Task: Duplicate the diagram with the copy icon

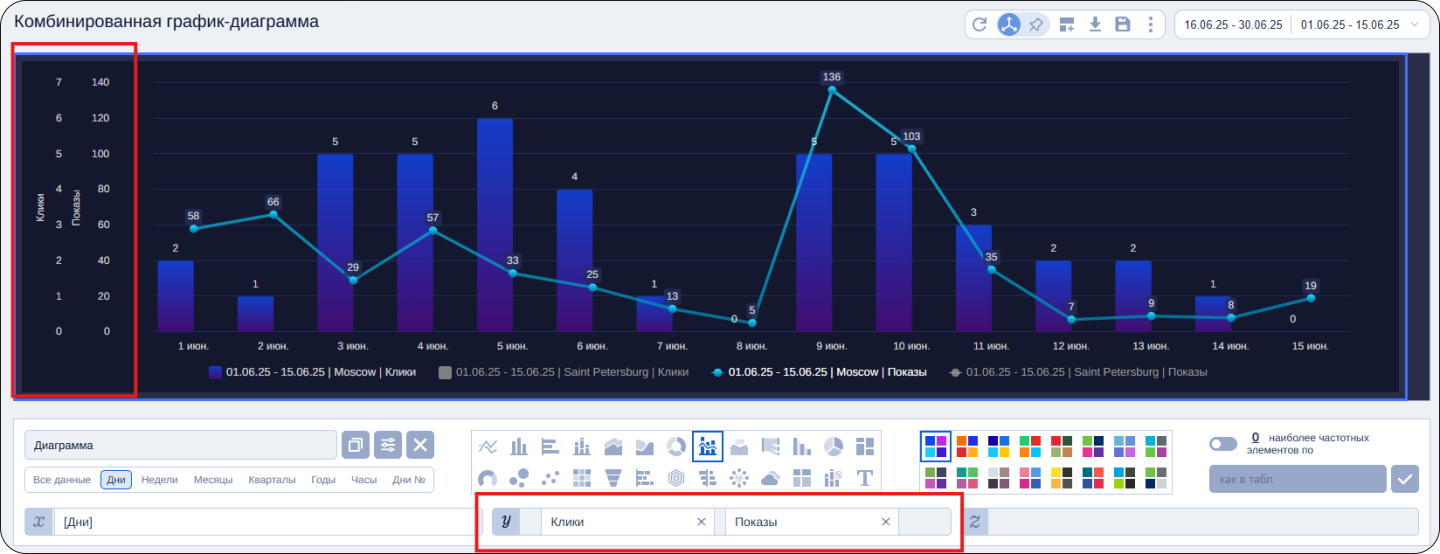Action: tap(355, 445)
